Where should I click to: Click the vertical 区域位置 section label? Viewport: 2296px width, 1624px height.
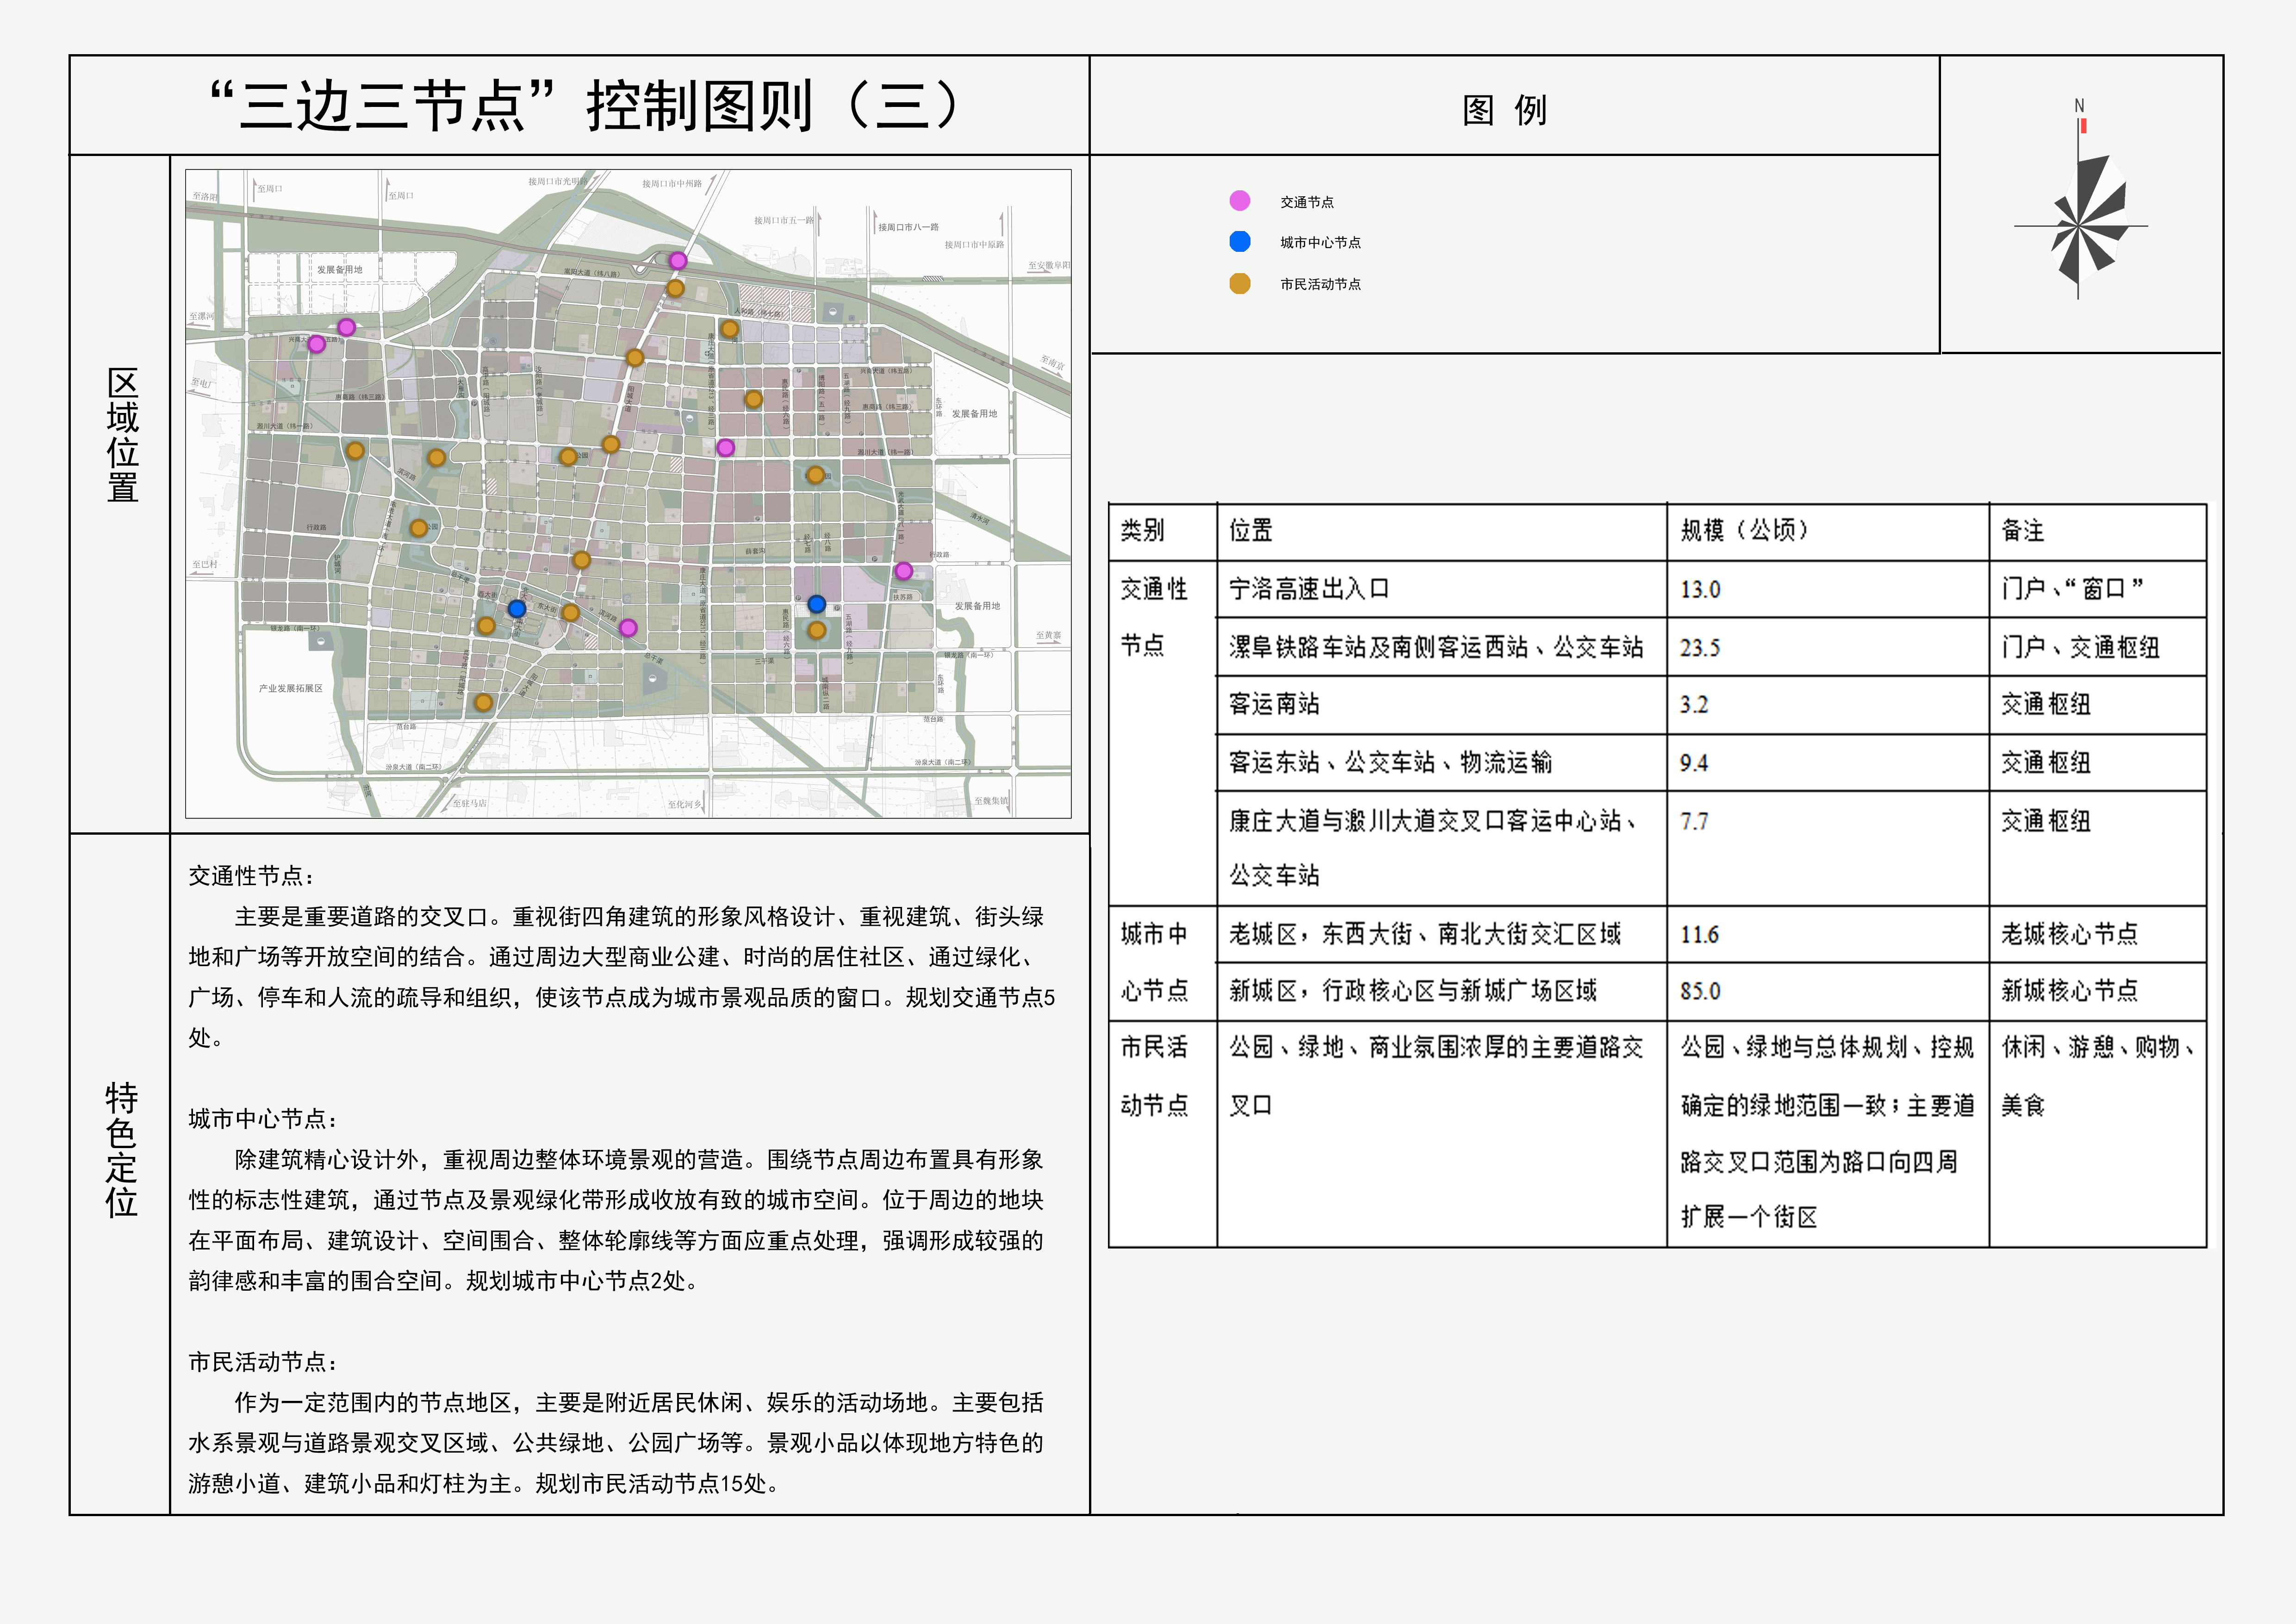pyautogui.click(x=122, y=435)
